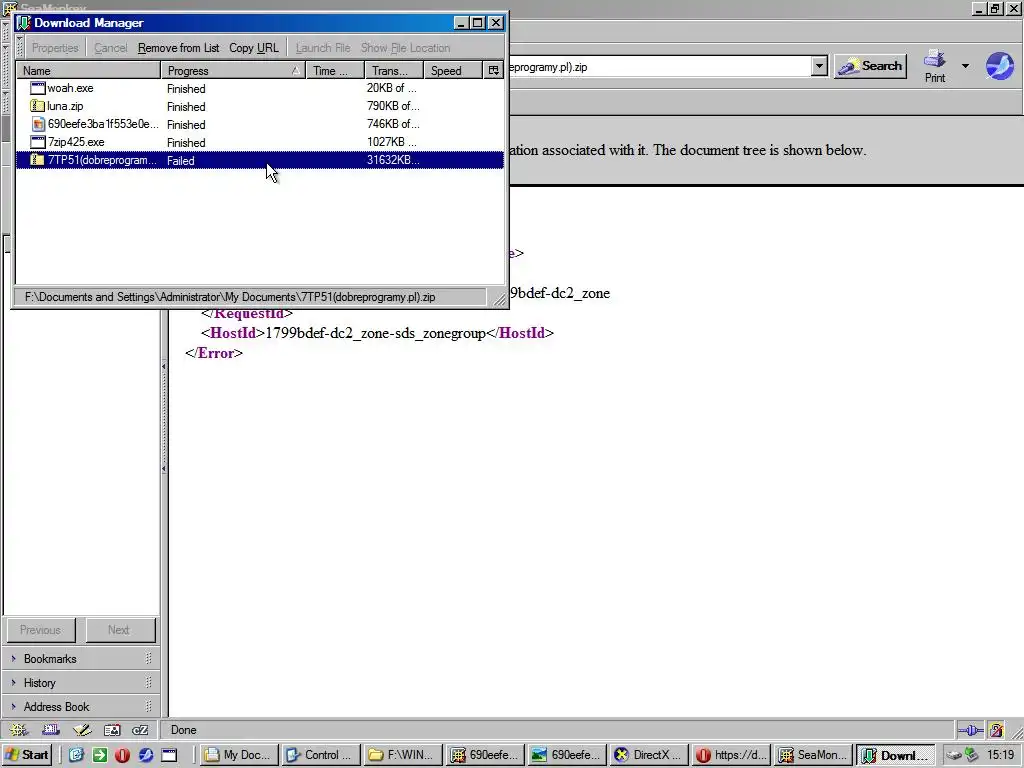This screenshot has width=1024, height=768.
Task: Expand the History sidebar panel
Action: [x=81, y=682]
